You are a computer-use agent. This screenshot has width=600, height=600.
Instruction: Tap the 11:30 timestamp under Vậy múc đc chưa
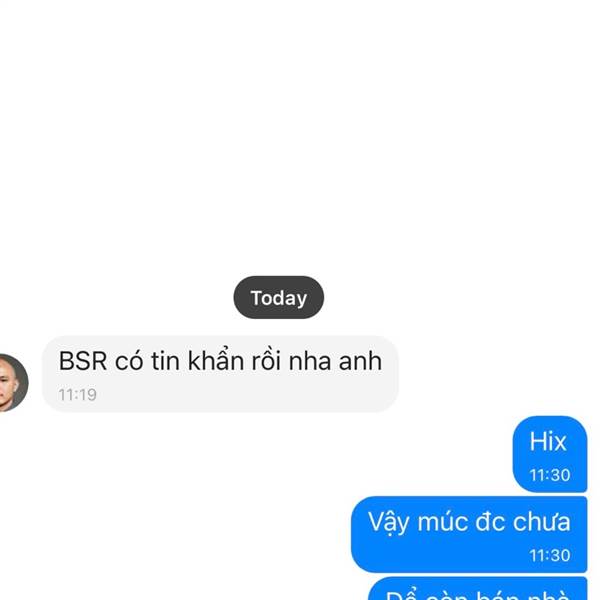(x=550, y=555)
